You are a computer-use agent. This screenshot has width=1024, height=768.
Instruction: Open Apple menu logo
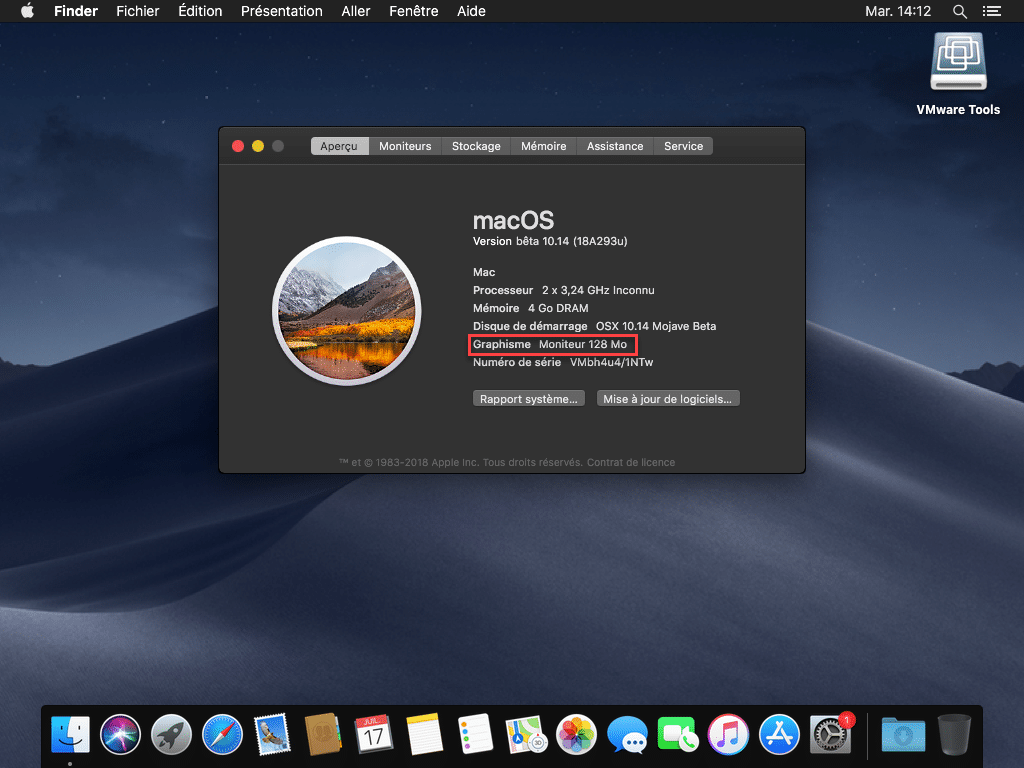(x=27, y=11)
